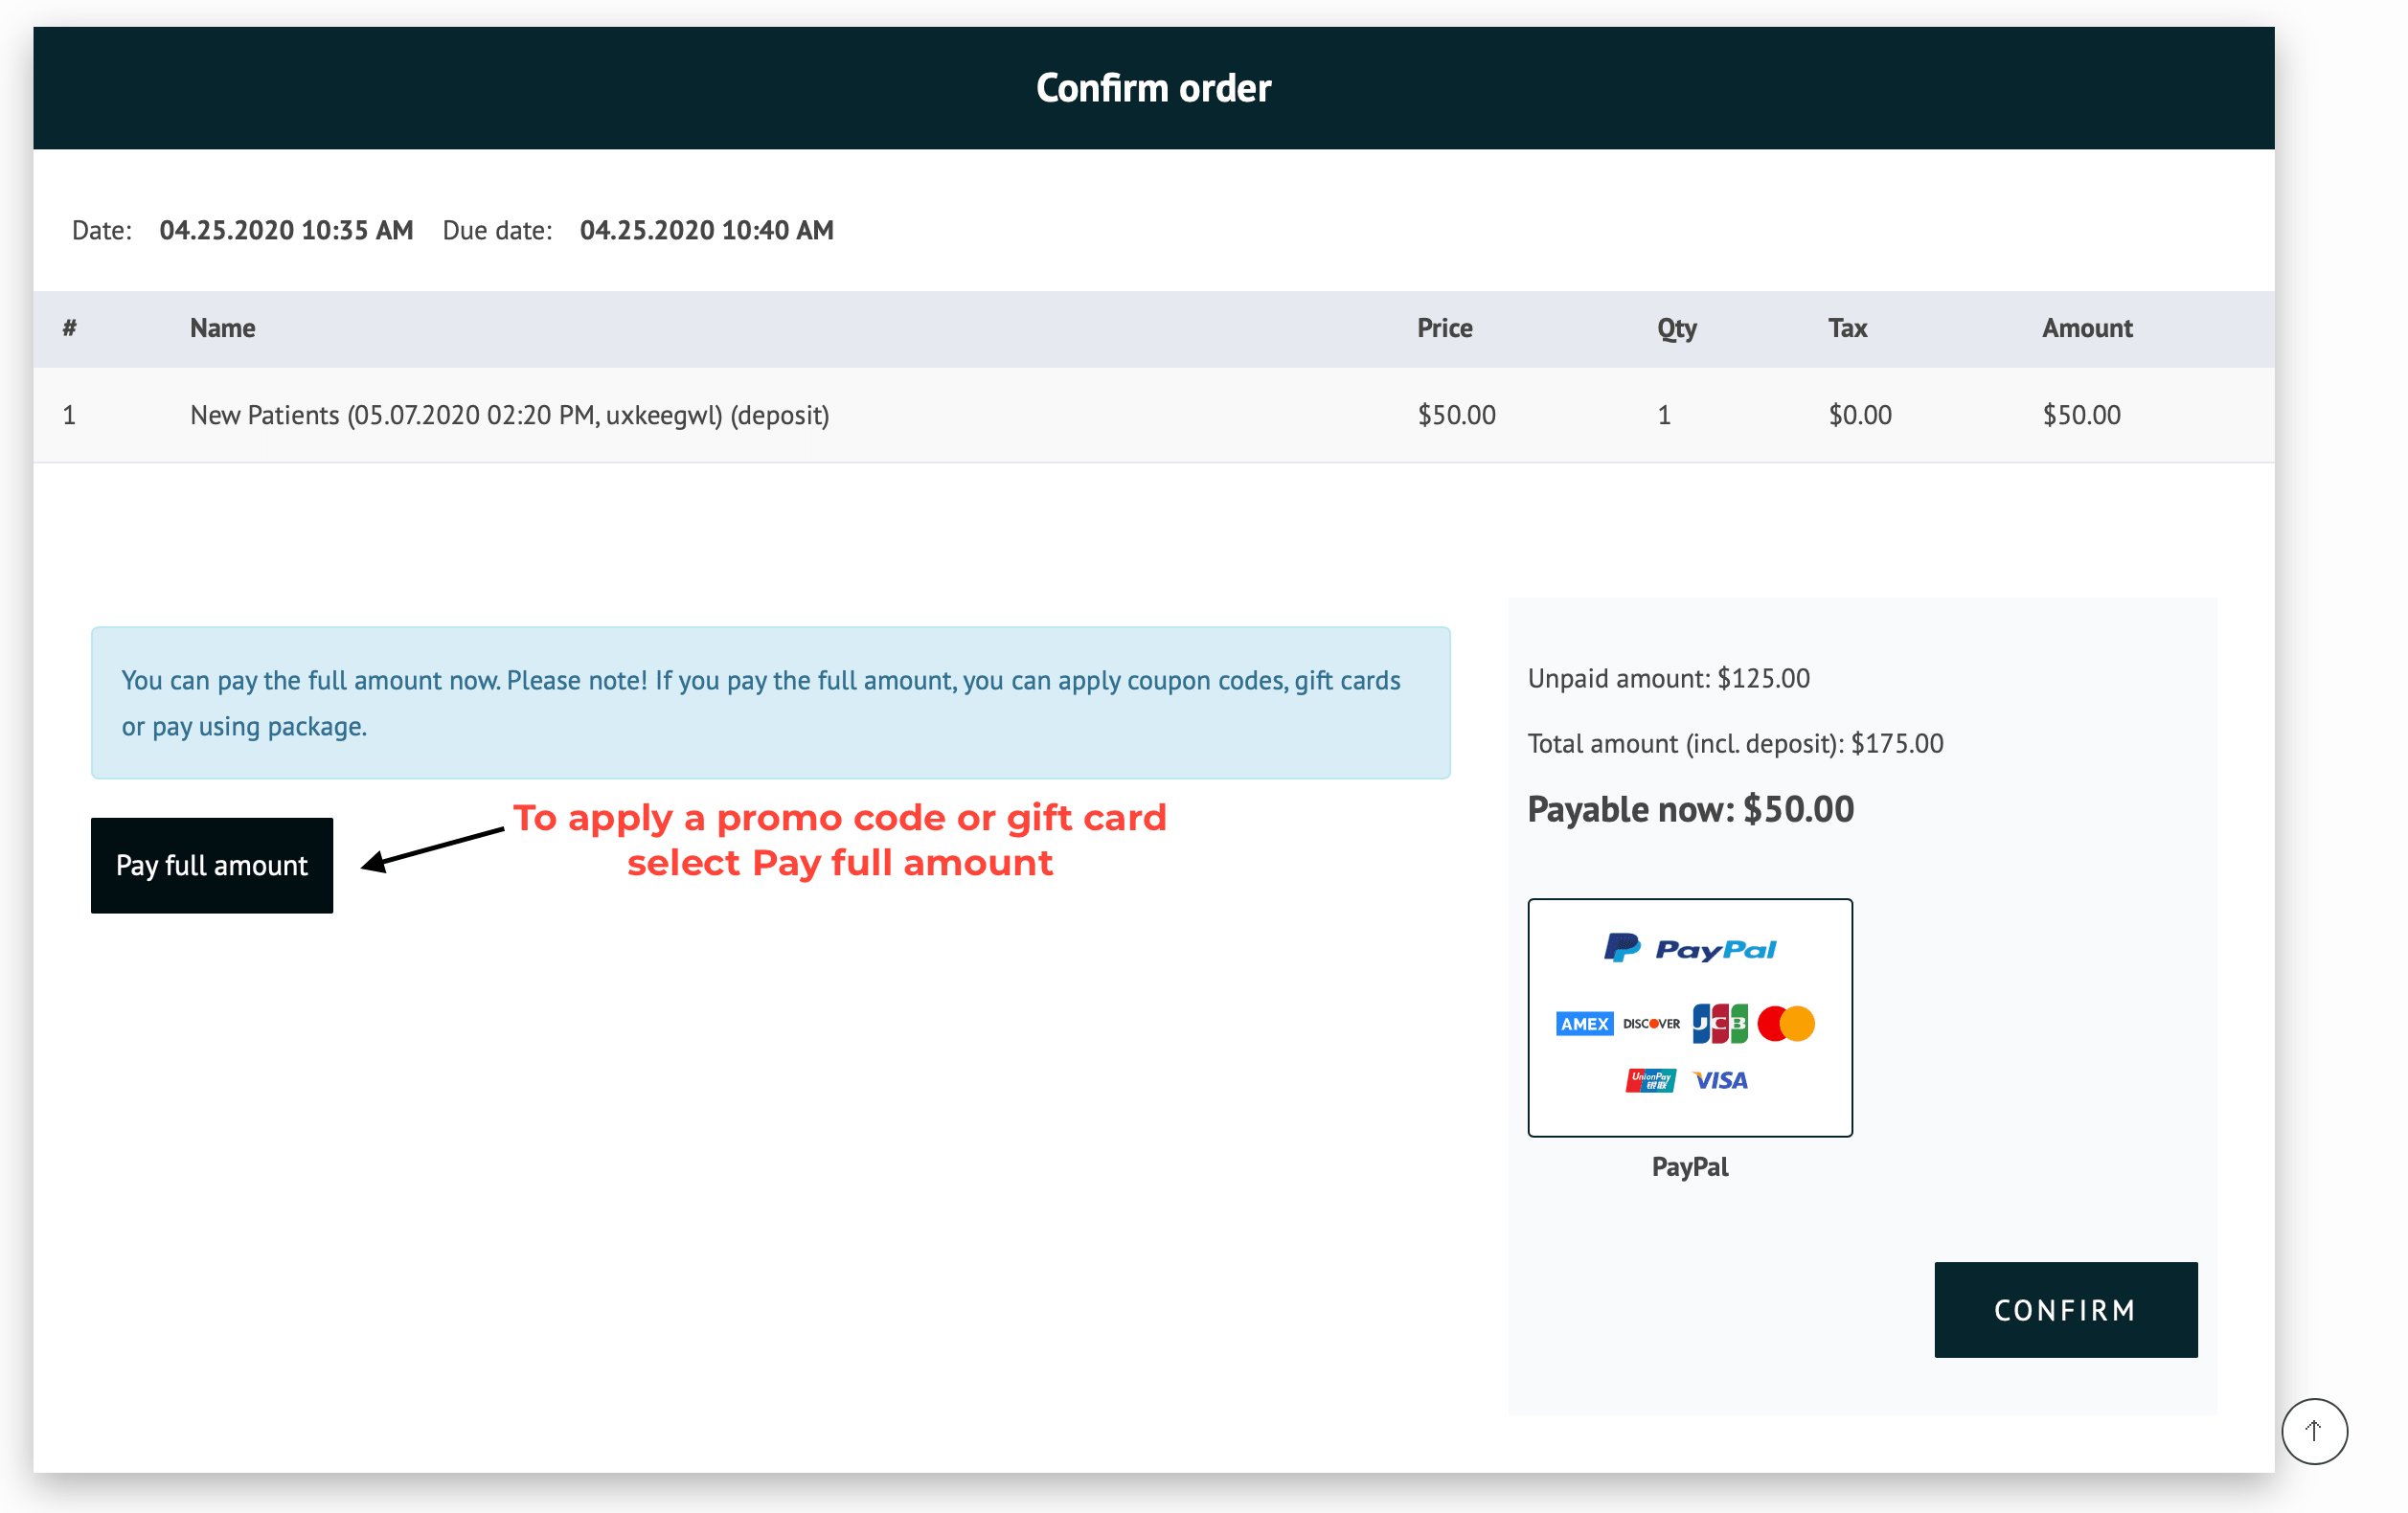Viewport: 2408px width, 1513px height.
Task: Select the JCB card icon
Action: tap(1718, 1021)
